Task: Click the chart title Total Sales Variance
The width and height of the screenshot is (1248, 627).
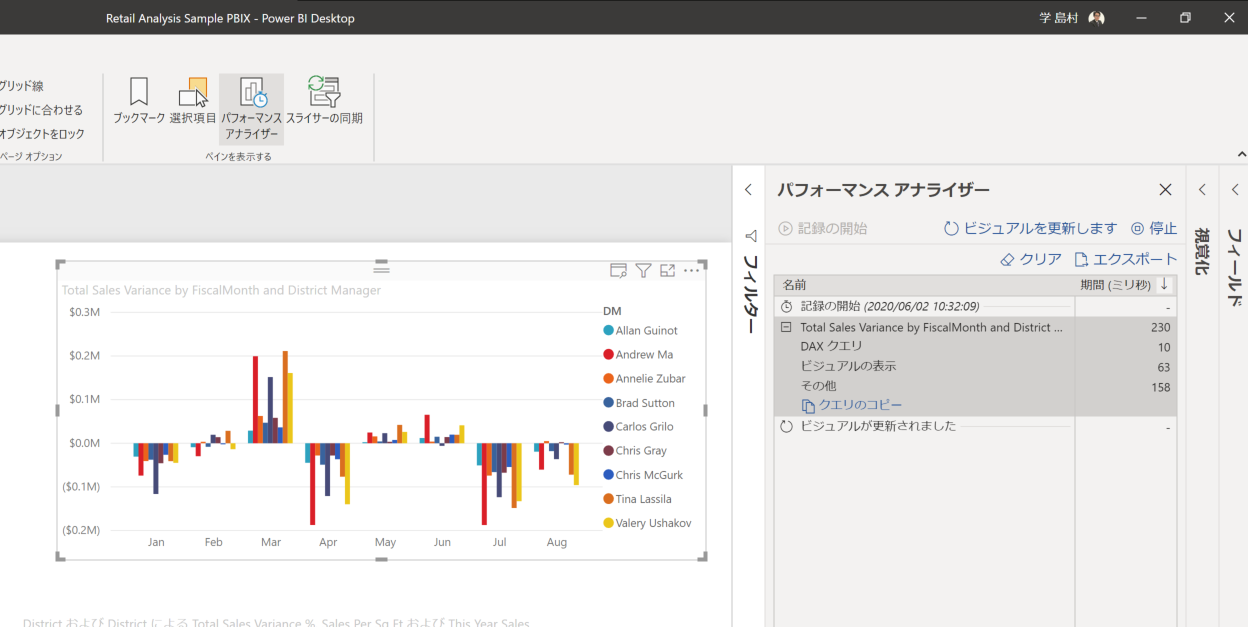Action: pos(221,290)
